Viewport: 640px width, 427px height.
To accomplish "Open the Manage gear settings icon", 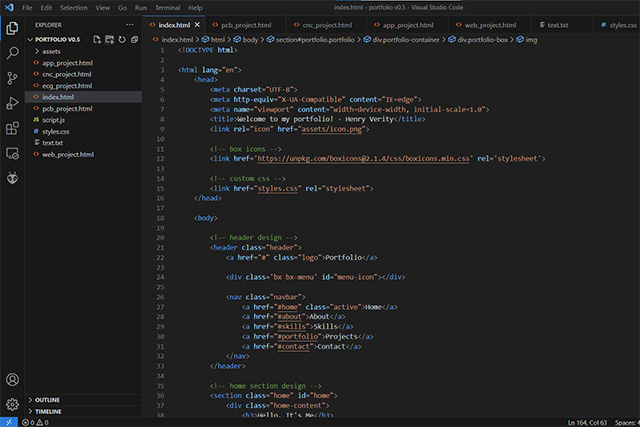I will click(x=12, y=404).
